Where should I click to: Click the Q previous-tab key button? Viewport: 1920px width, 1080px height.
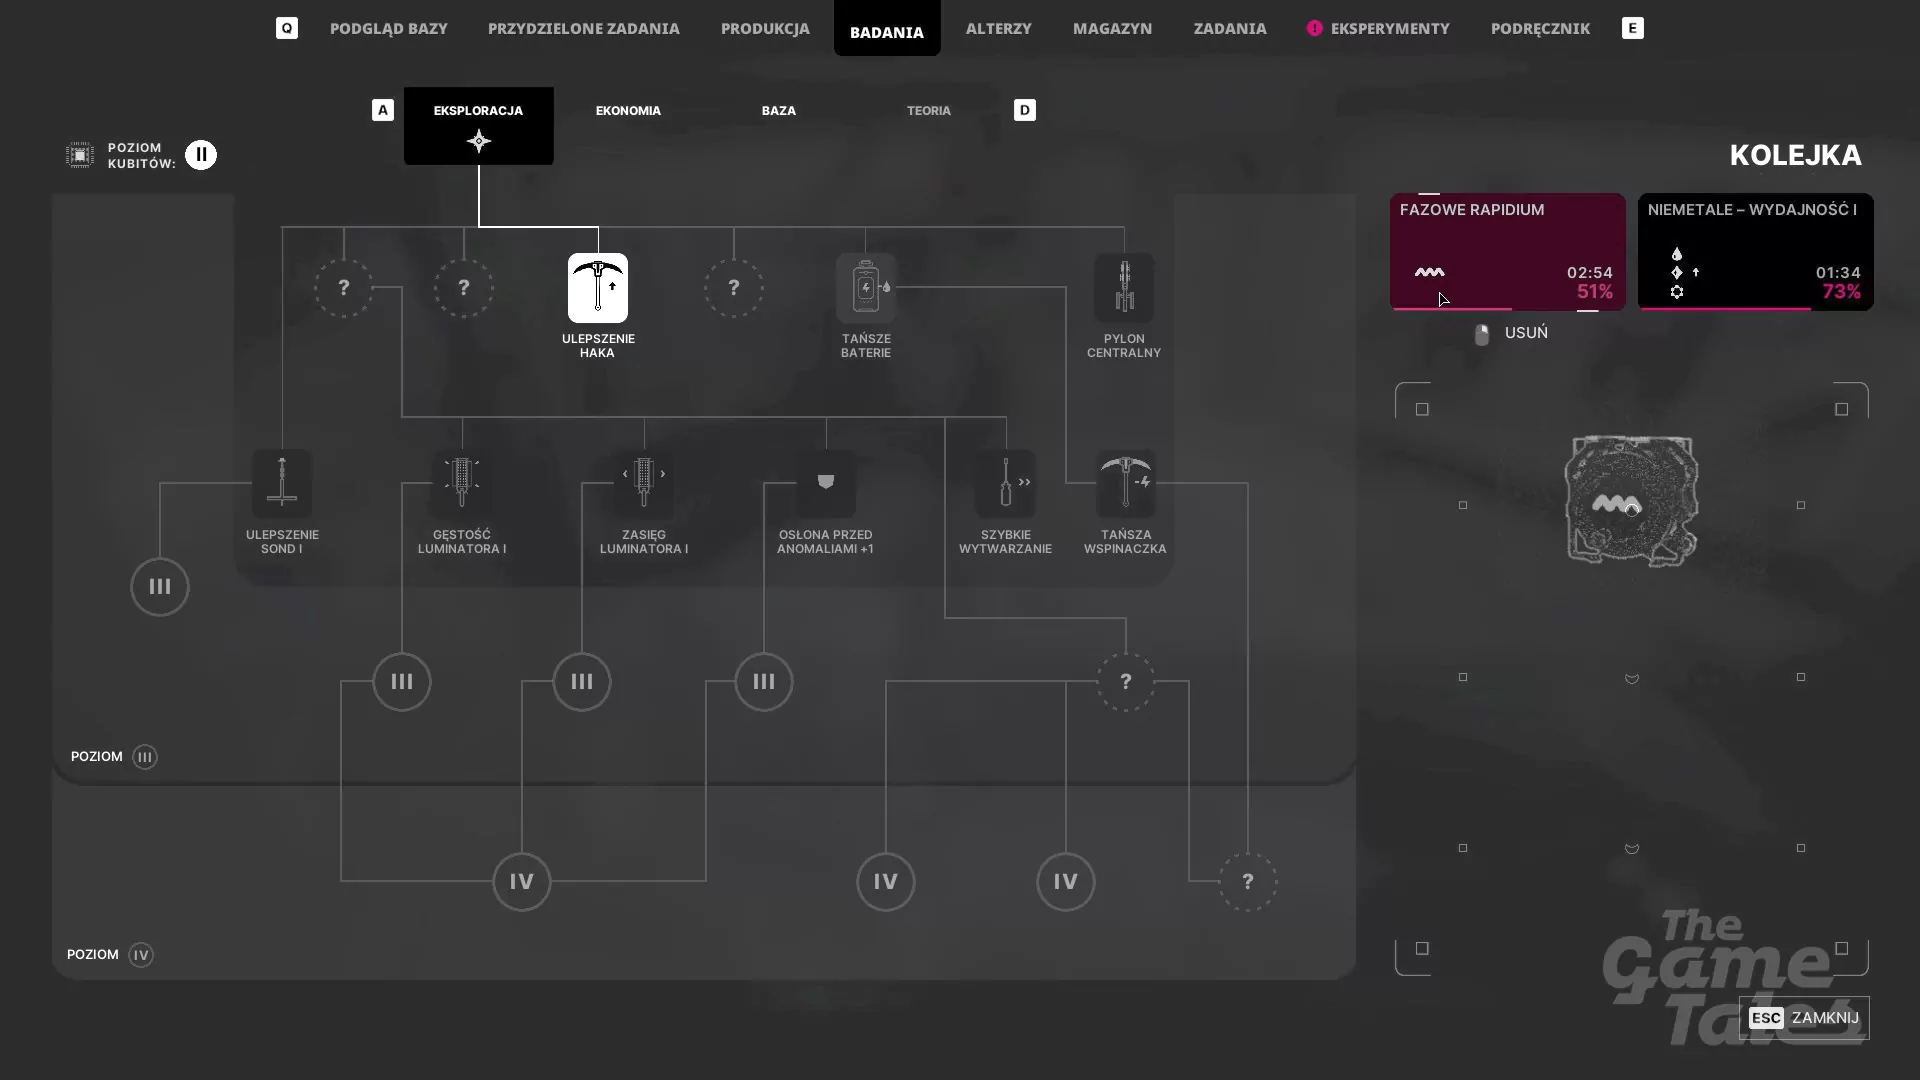click(287, 28)
